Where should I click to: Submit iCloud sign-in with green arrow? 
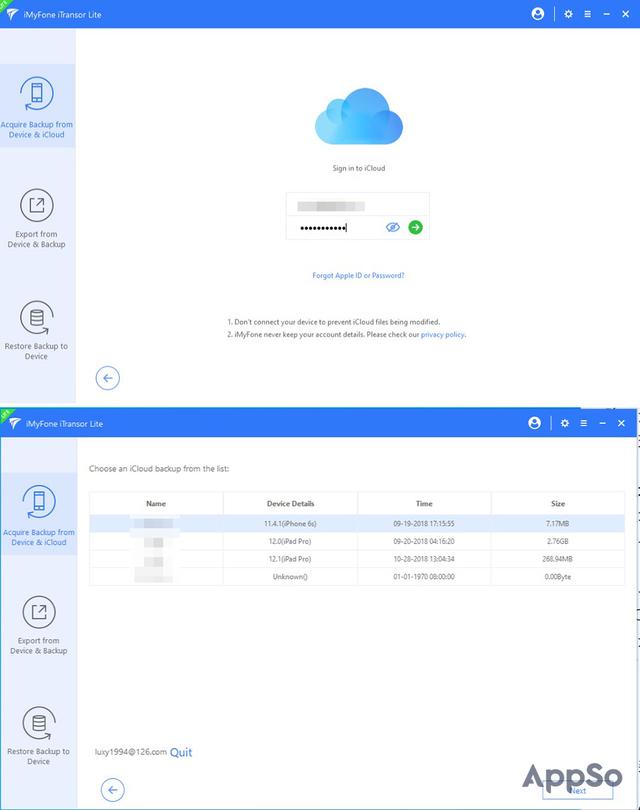pos(415,227)
